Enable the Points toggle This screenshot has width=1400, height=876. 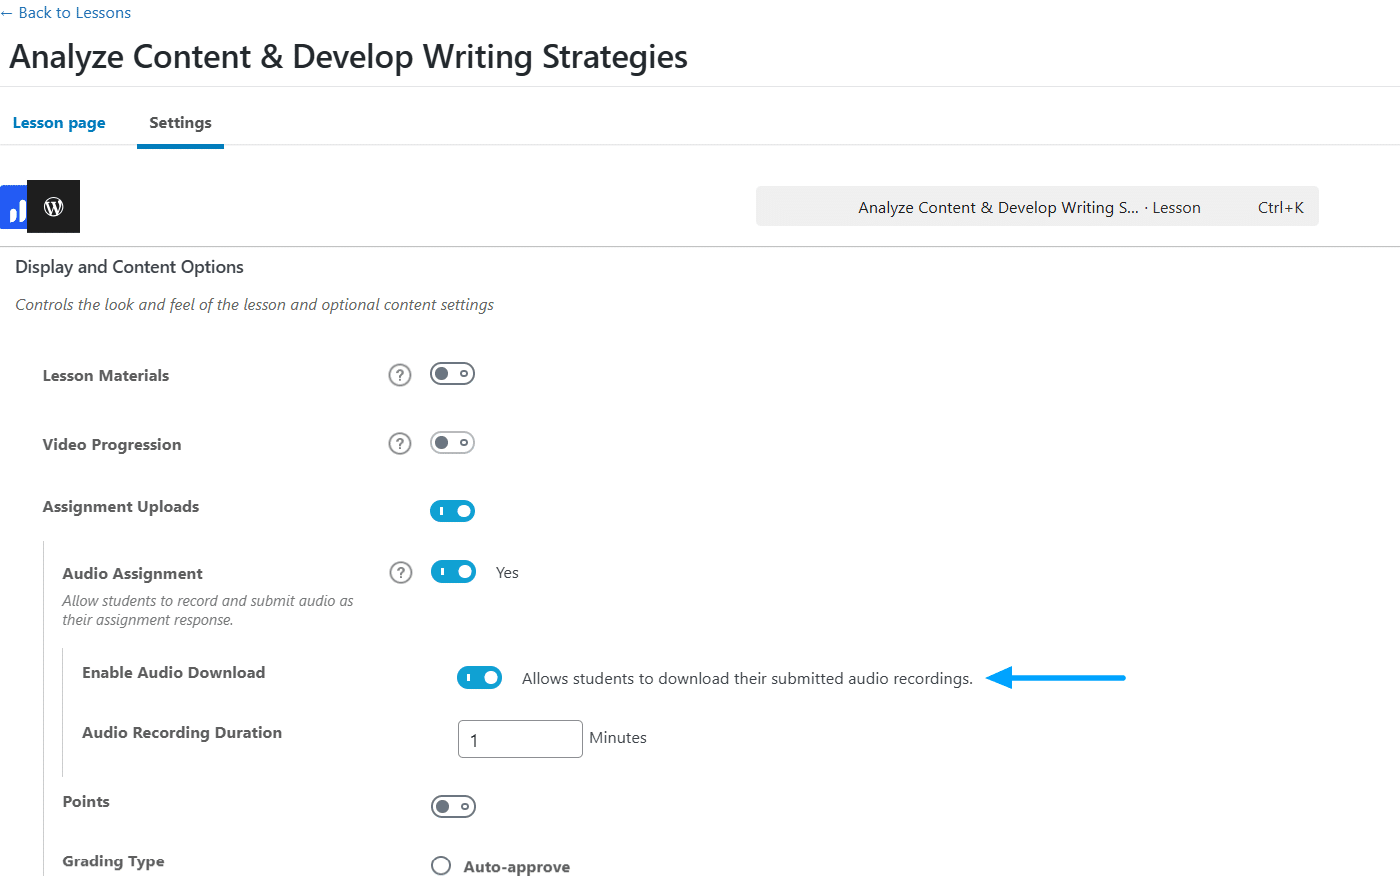point(453,806)
